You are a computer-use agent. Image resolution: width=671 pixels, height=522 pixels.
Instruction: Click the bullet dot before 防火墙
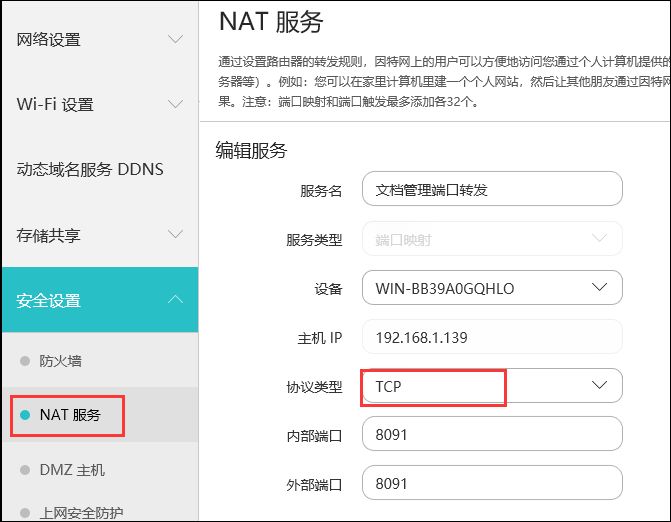pos(25,361)
